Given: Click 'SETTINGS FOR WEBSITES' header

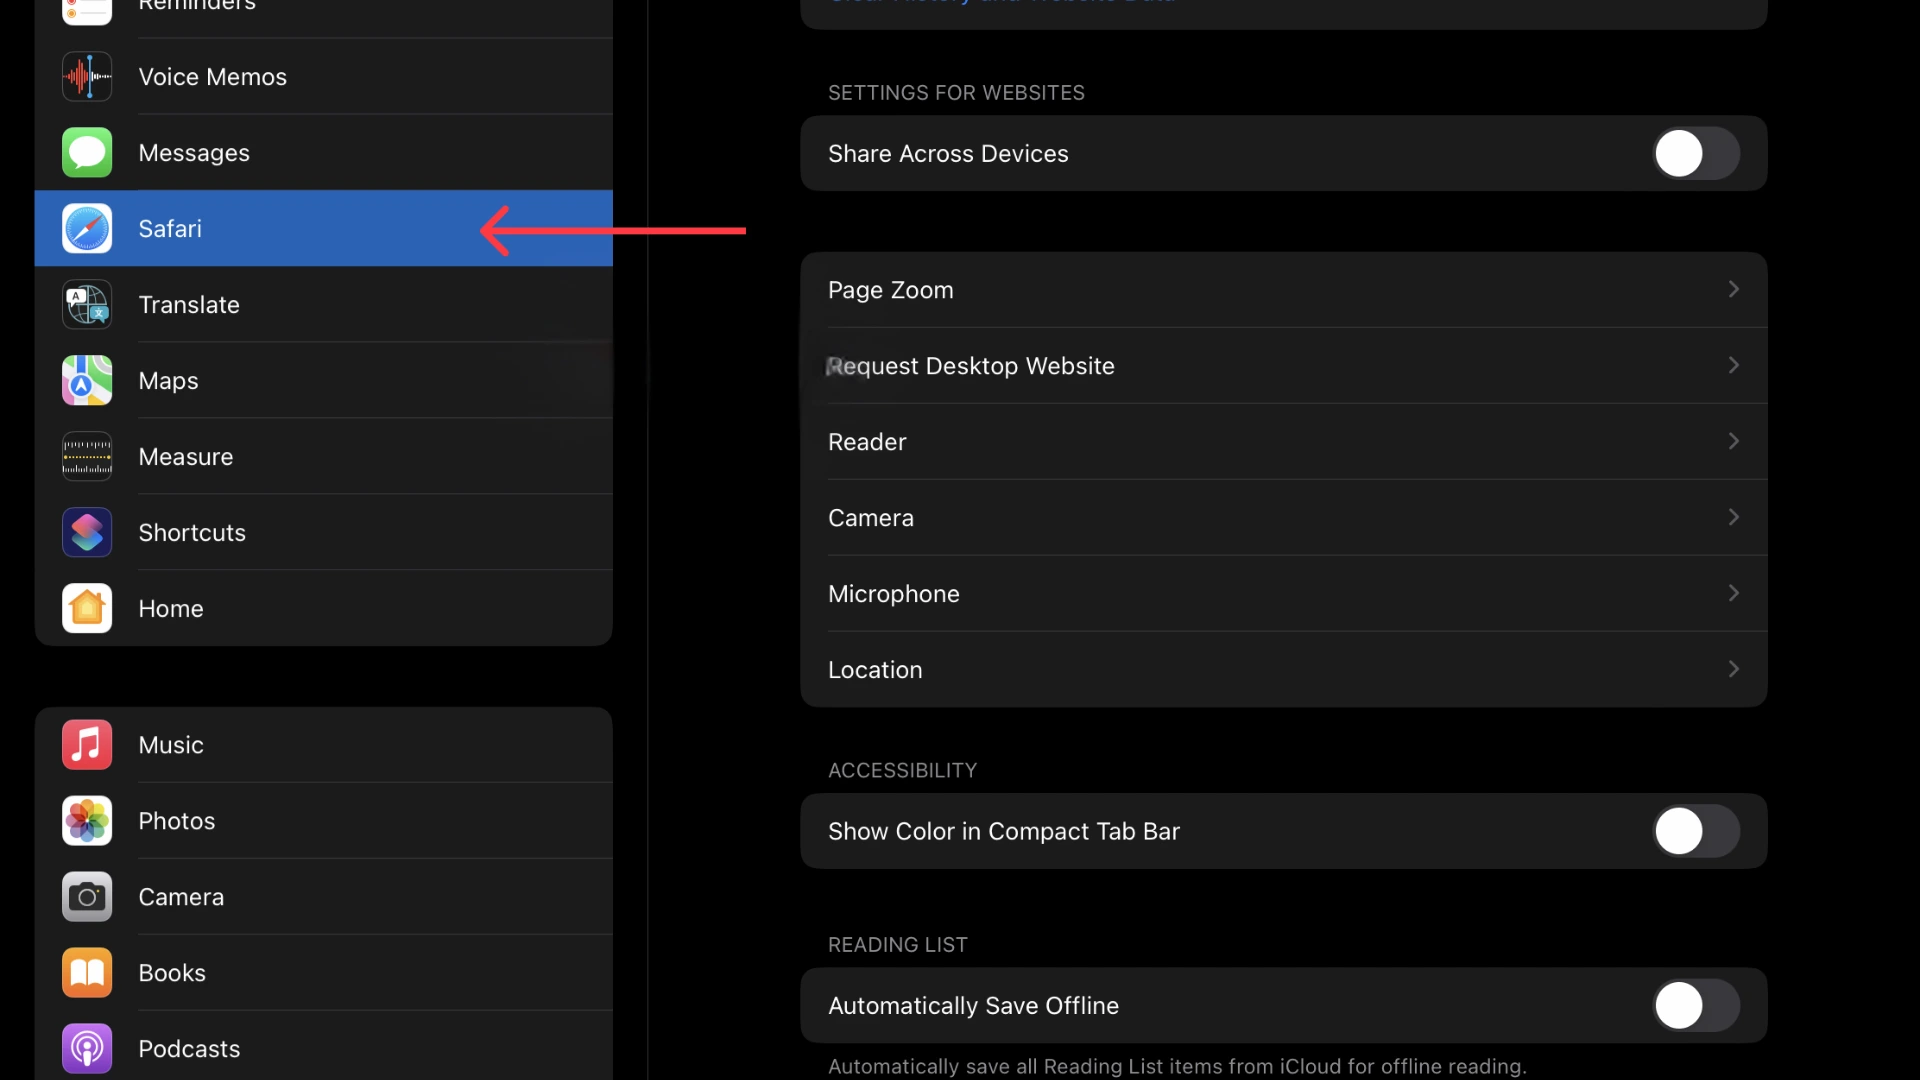Looking at the screenshot, I should 956,93.
